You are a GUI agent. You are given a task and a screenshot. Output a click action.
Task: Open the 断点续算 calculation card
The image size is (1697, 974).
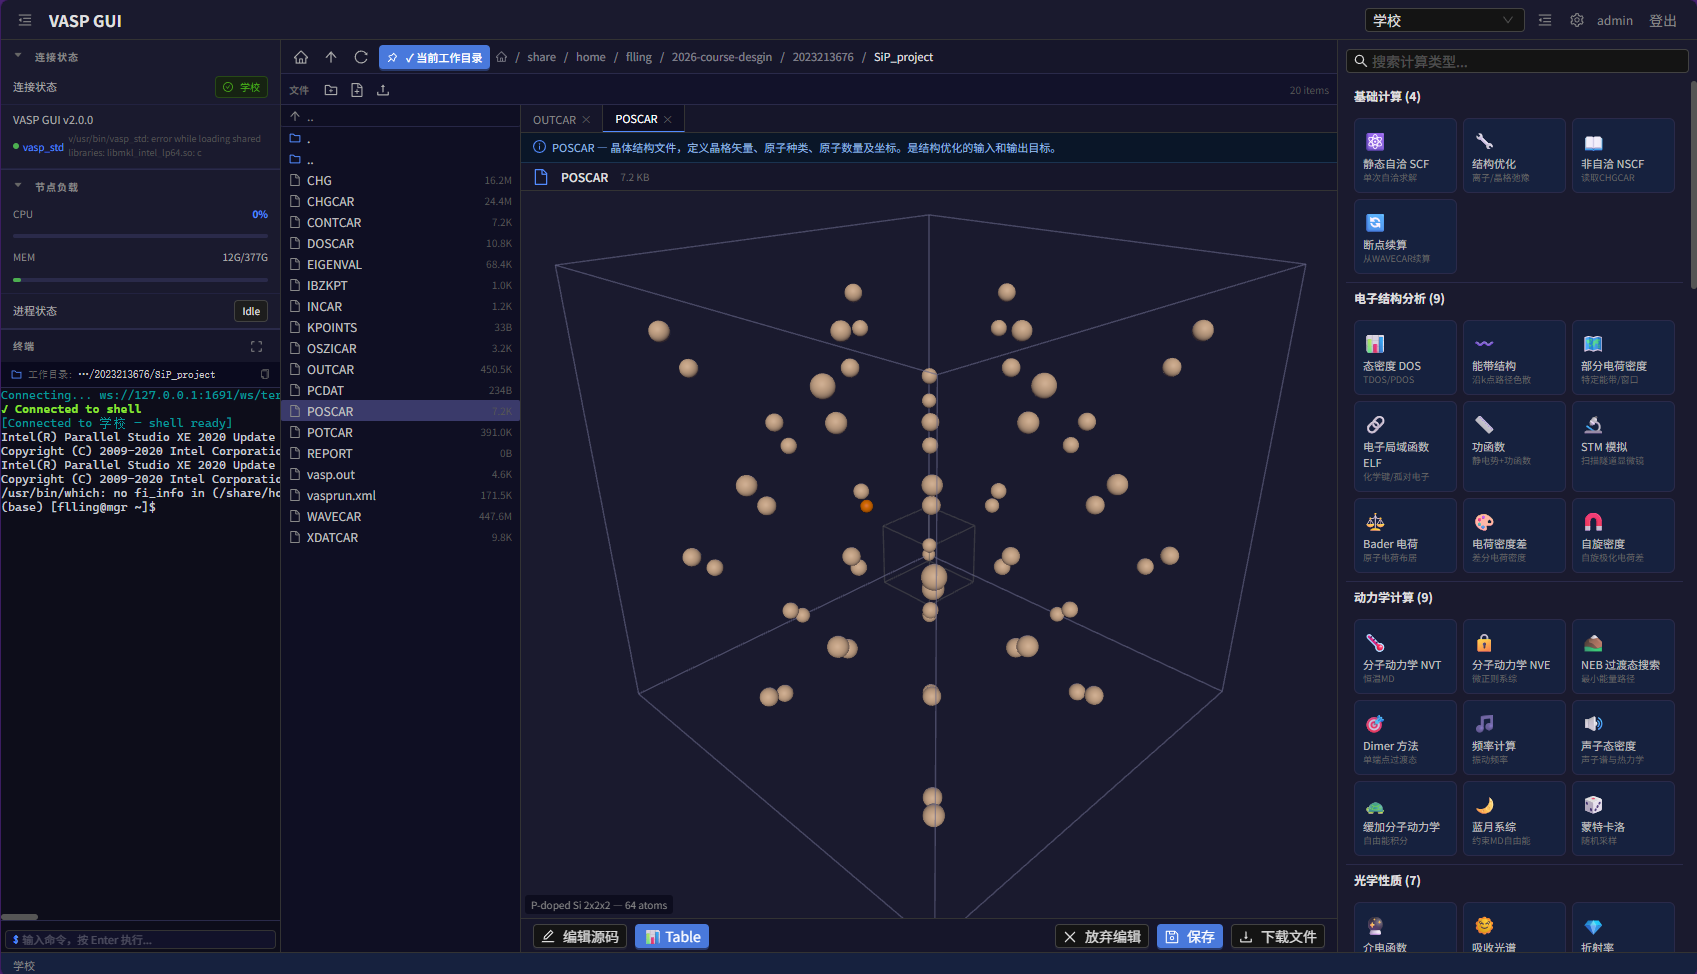click(1405, 236)
